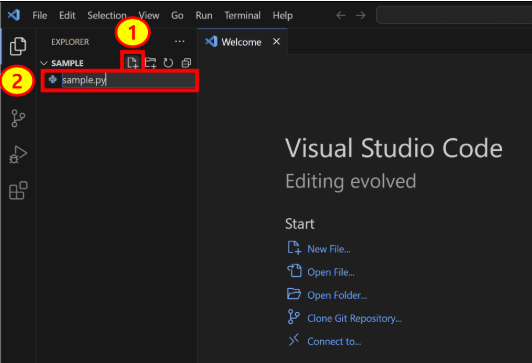
Task: Click the Open File icon under Start
Action: 294,271
